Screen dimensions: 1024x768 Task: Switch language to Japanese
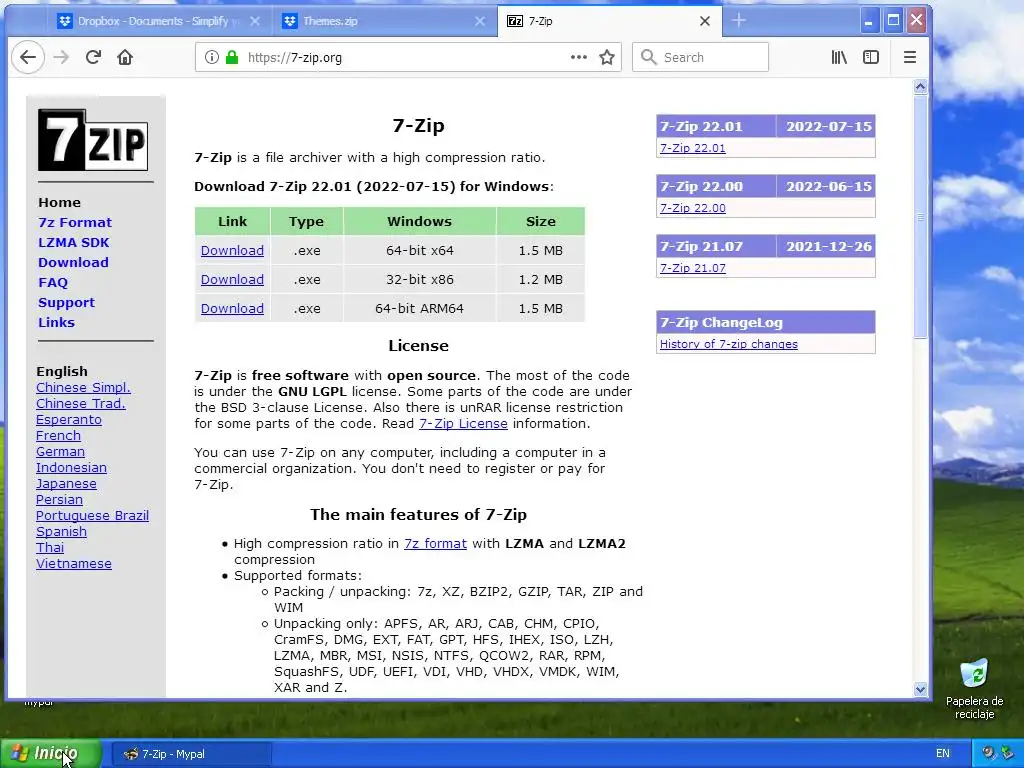(66, 483)
